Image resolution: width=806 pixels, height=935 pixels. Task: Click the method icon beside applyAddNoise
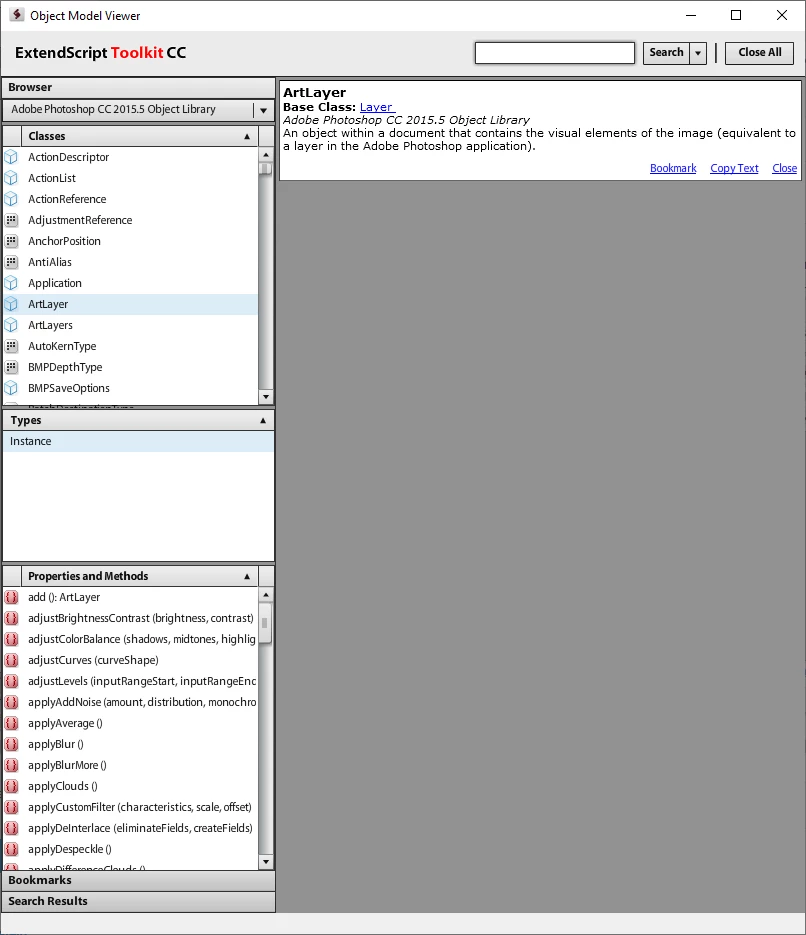click(11, 702)
